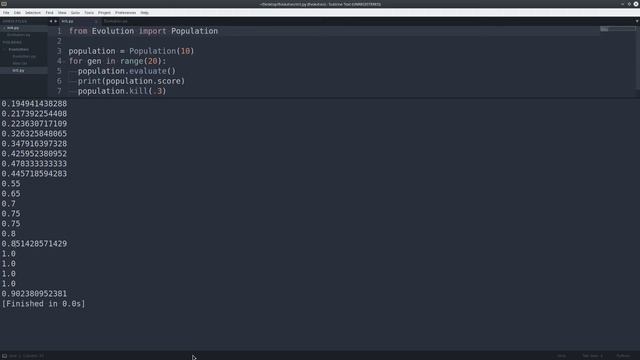Click output value 0.55
The image size is (640, 360).
[11, 184]
